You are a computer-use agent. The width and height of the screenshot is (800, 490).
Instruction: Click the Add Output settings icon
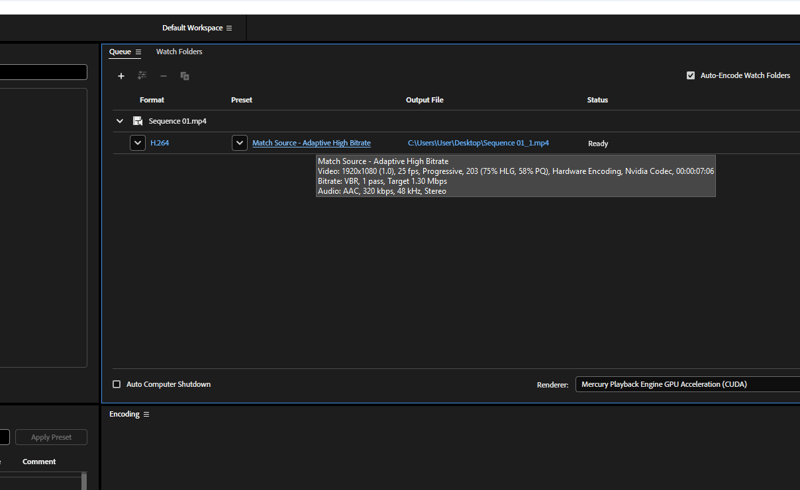pyautogui.click(x=142, y=76)
